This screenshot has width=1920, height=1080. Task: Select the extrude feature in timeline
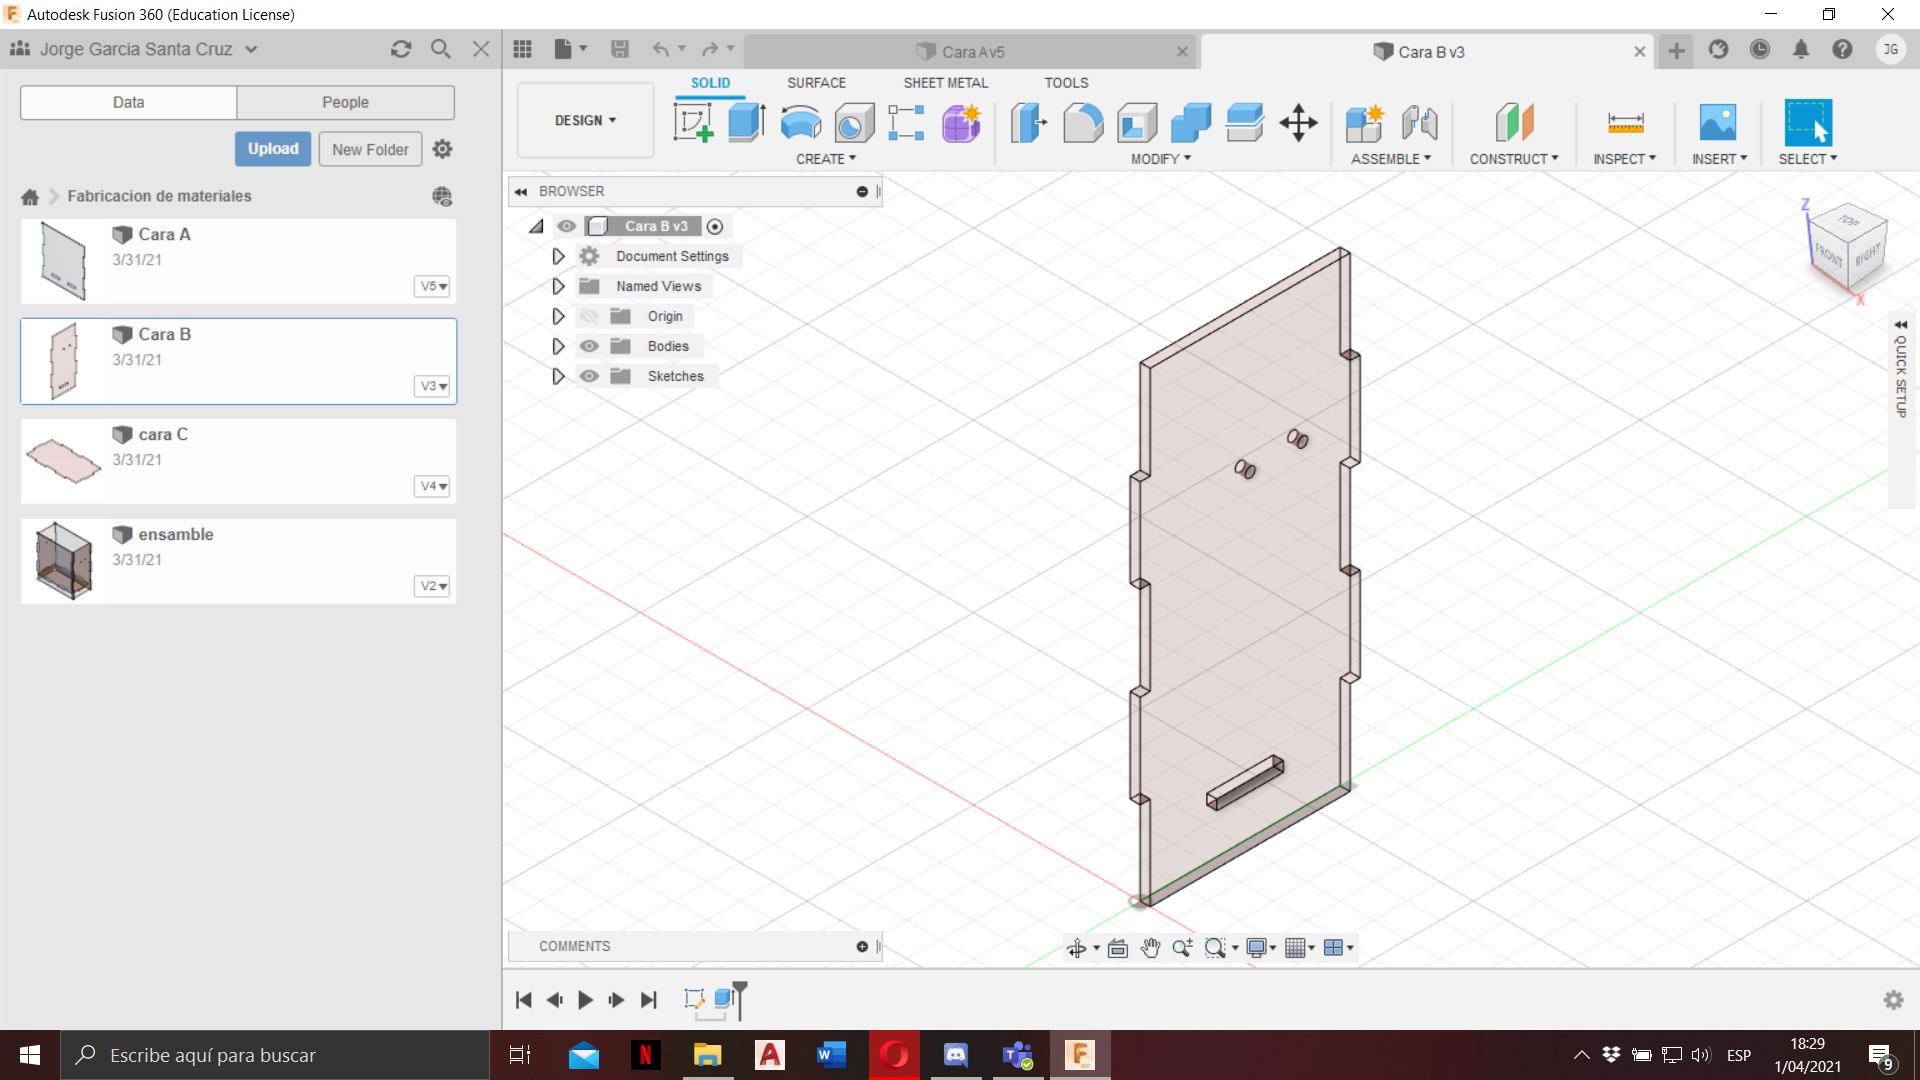click(724, 999)
